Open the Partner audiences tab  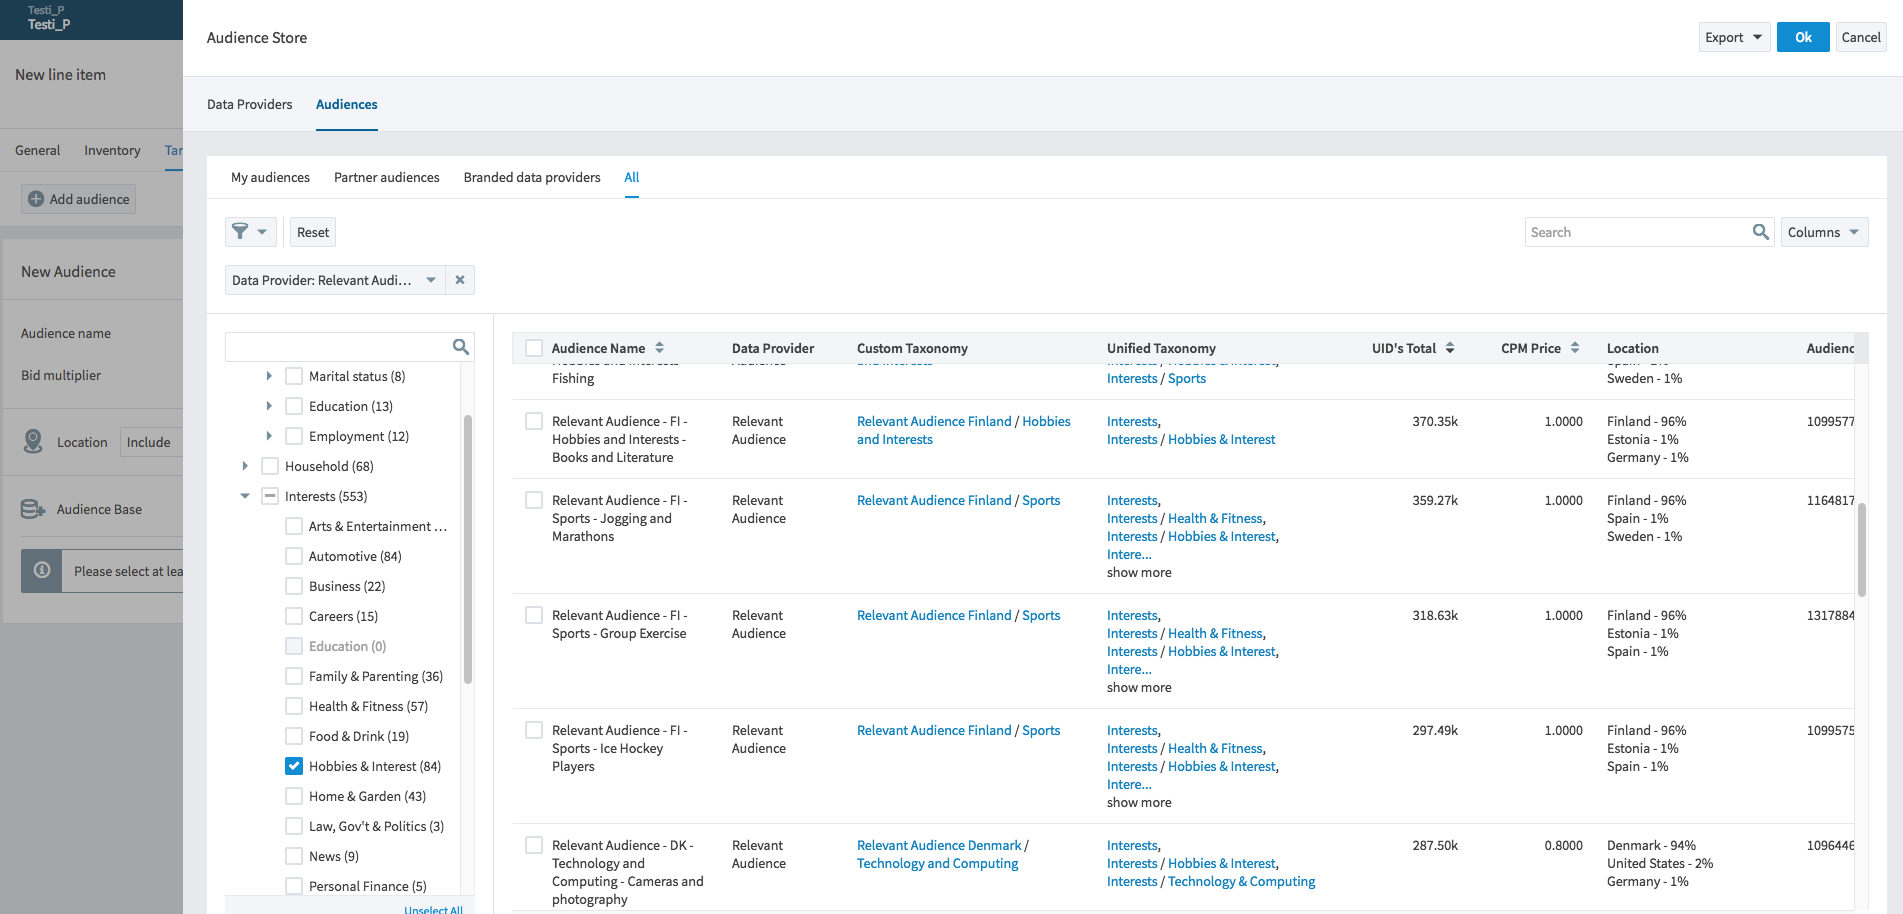point(387,177)
